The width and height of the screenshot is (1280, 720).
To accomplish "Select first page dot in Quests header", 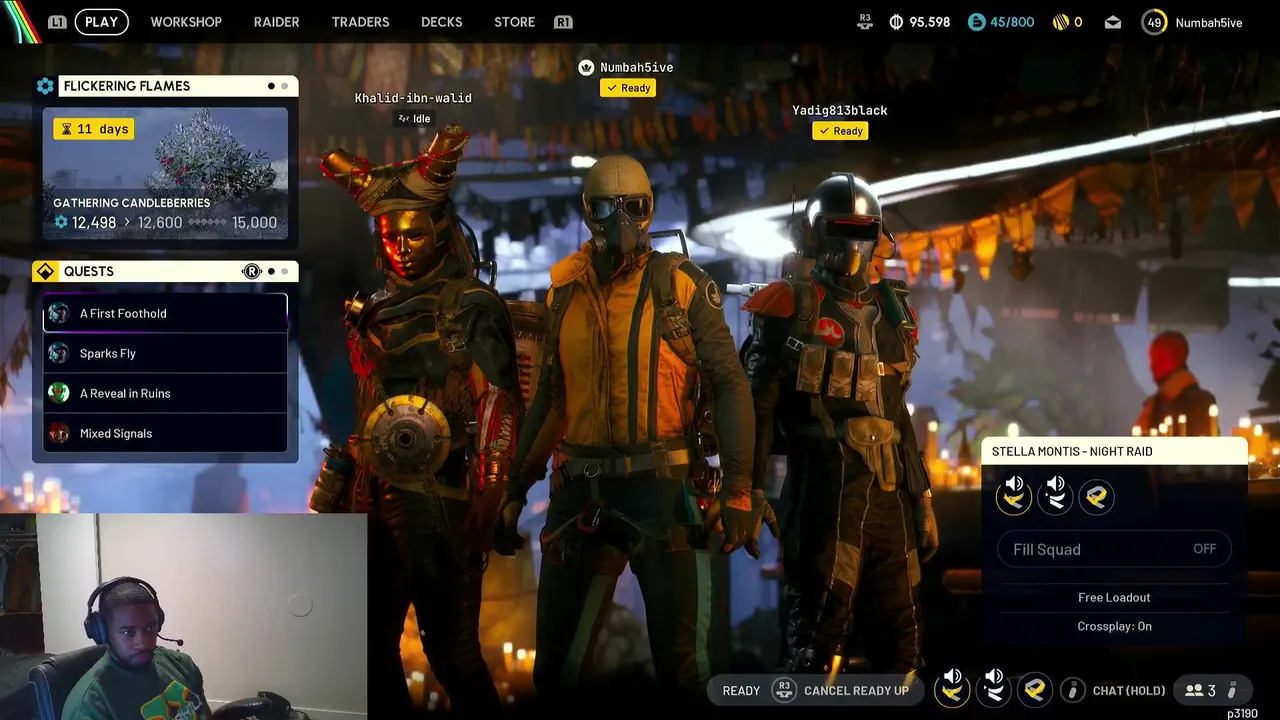I will (x=271, y=271).
